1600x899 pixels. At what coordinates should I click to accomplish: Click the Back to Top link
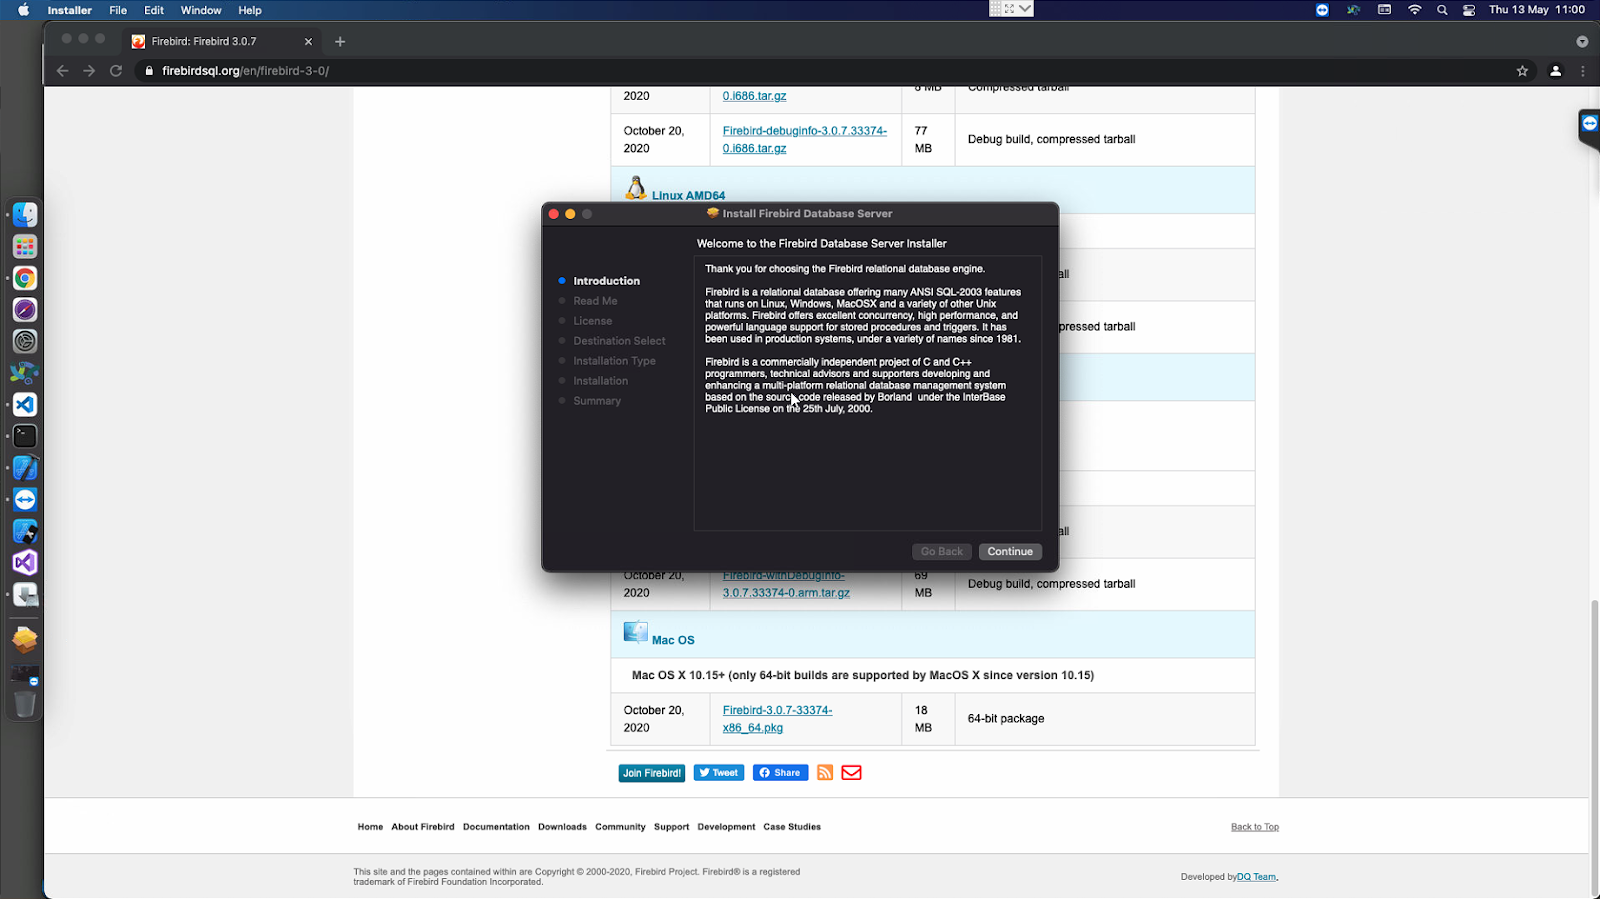pyautogui.click(x=1255, y=827)
